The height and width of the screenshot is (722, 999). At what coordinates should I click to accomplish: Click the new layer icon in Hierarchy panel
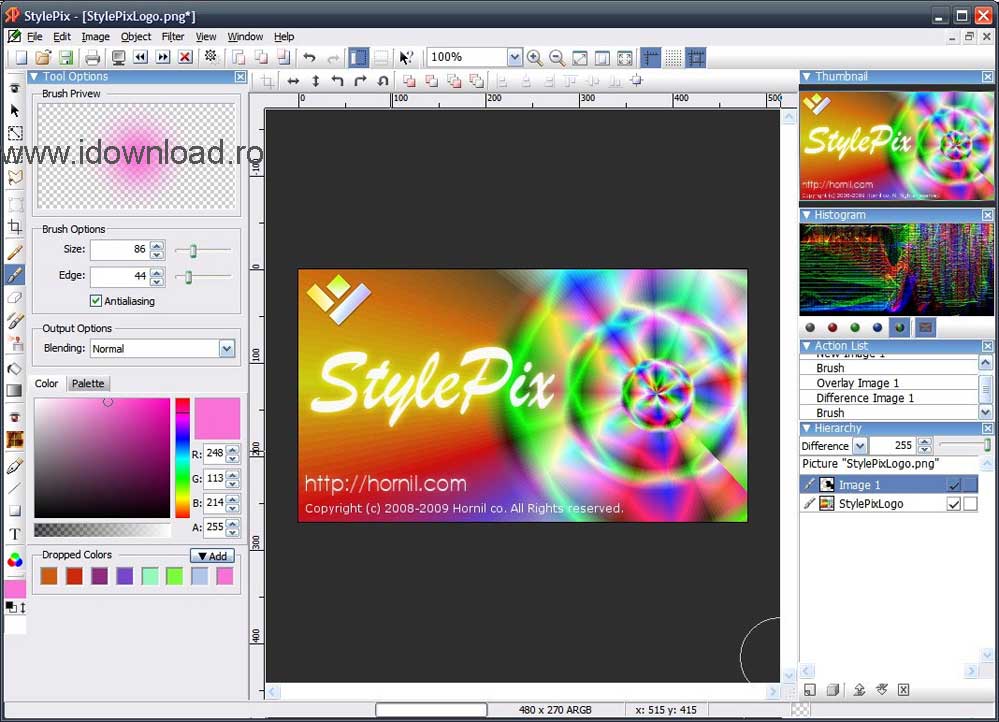point(810,690)
